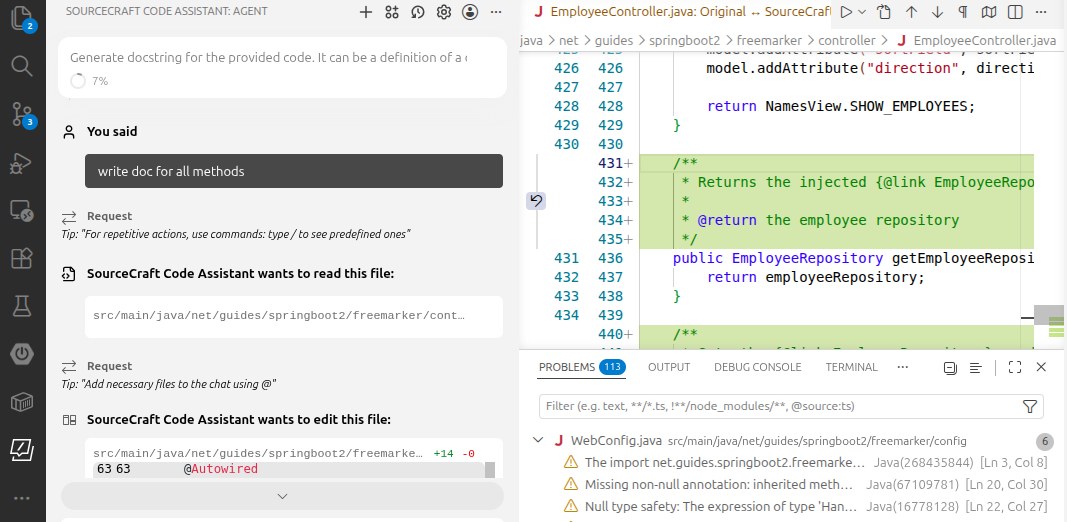Open the account profile icon in the assistant header
This screenshot has height=522, width=1067.
click(470, 12)
